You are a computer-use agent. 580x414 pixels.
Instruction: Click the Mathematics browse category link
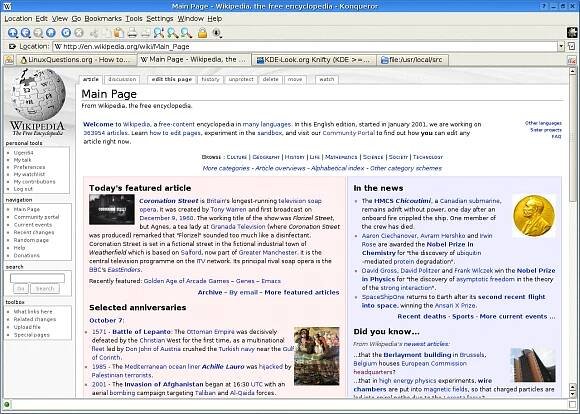341,157
